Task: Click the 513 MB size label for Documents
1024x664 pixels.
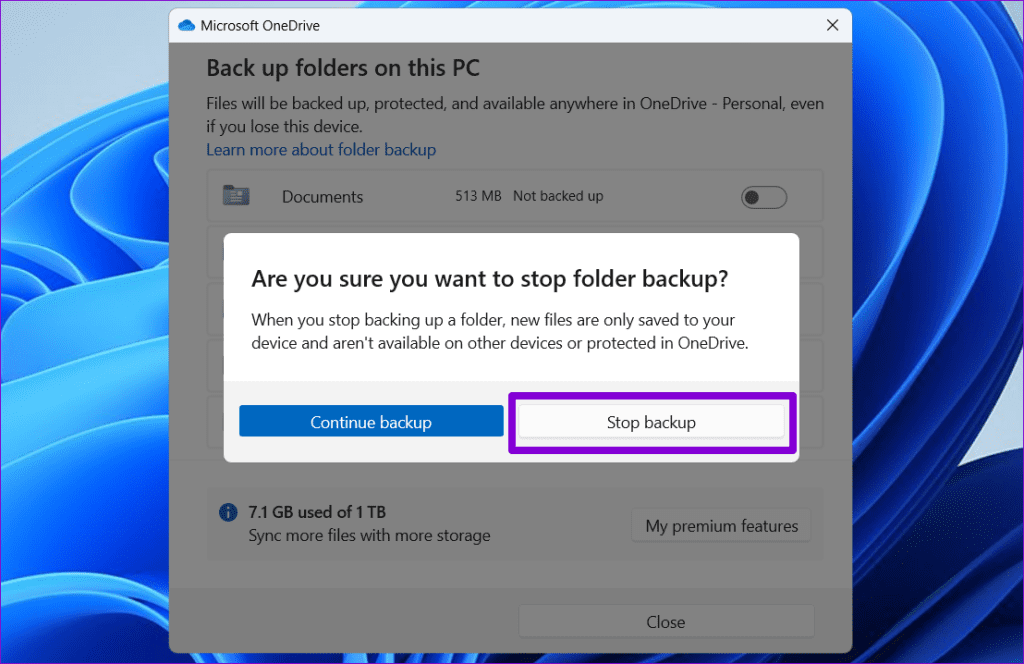Action: click(x=478, y=196)
